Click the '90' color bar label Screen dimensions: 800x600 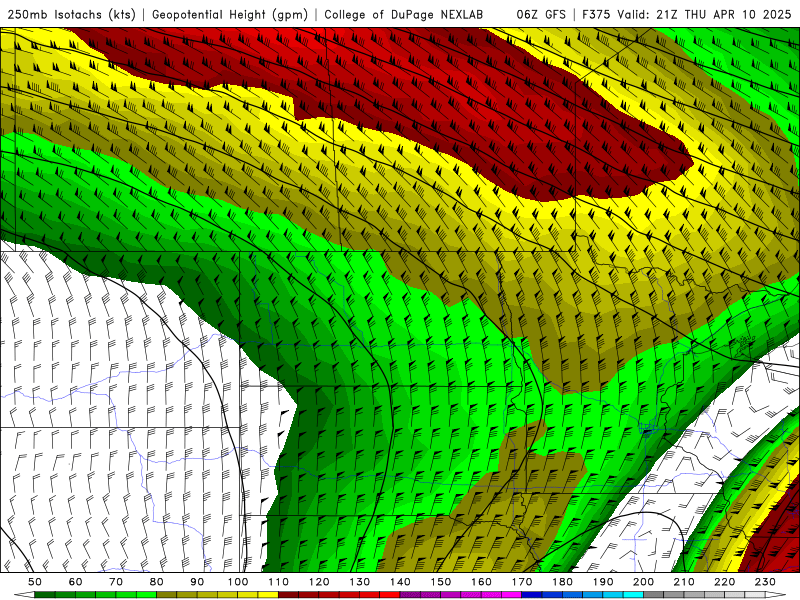click(197, 582)
